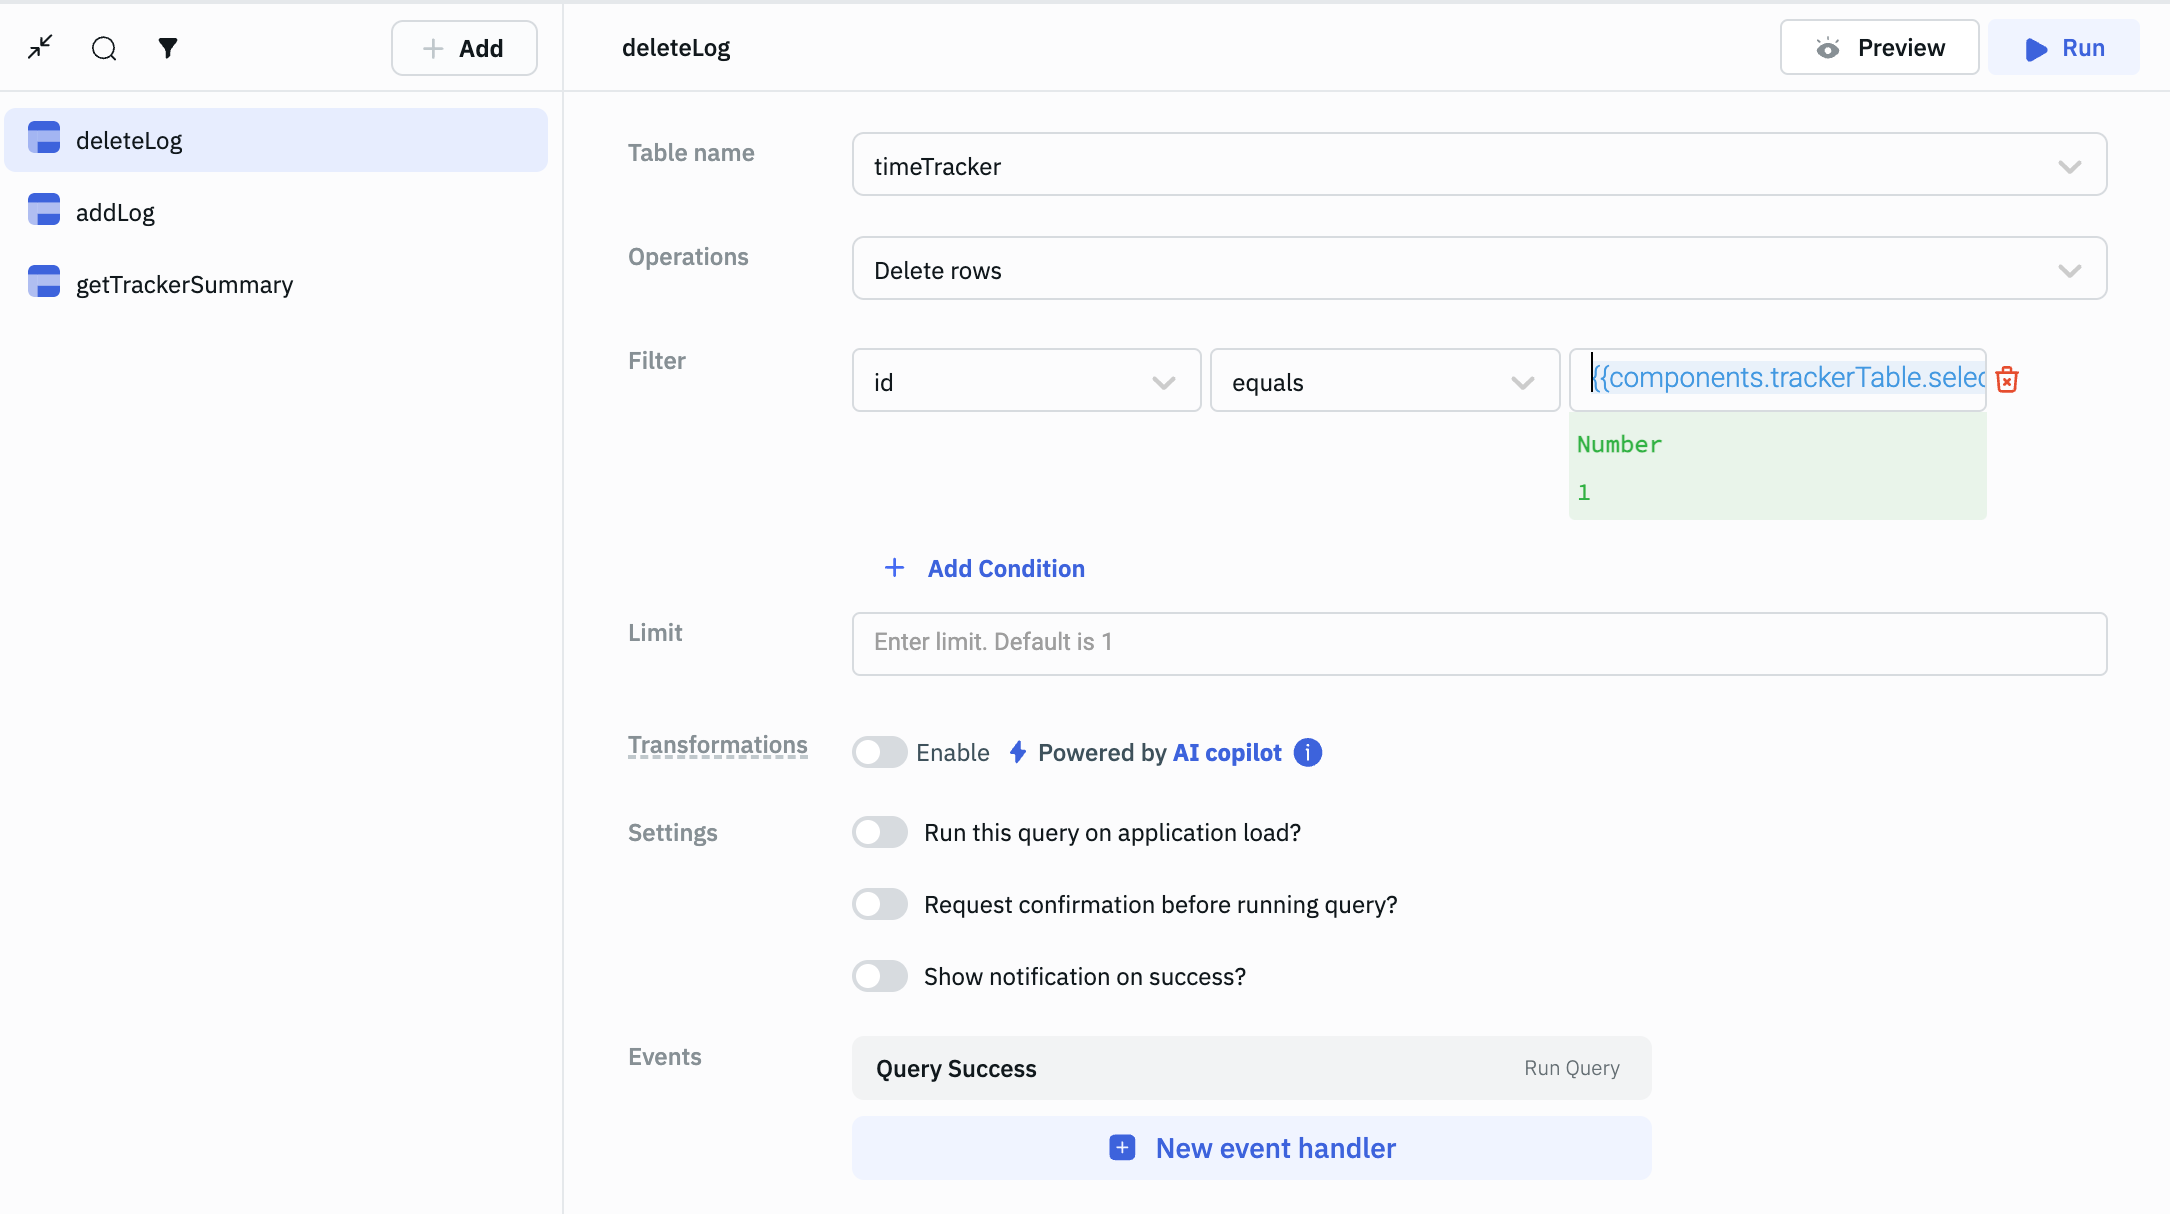Click the filter queries funnel icon
Image resolution: width=2170 pixels, height=1214 pixels.
[x=168, y=47]
